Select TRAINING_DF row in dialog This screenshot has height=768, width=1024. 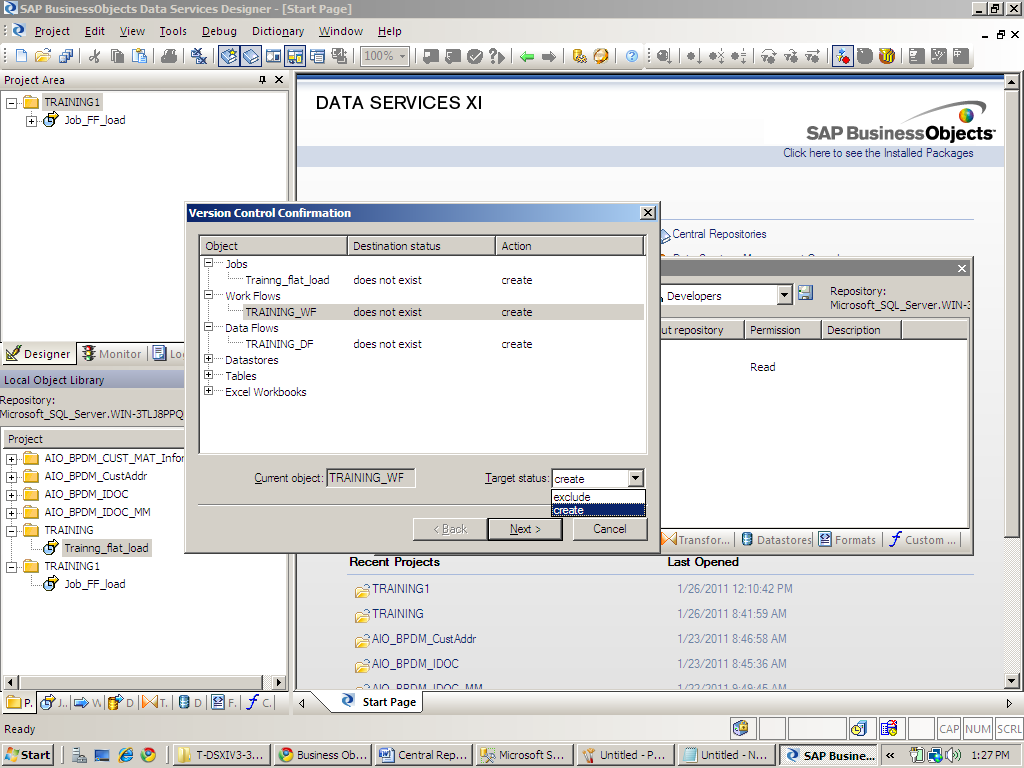coord(423,344)
